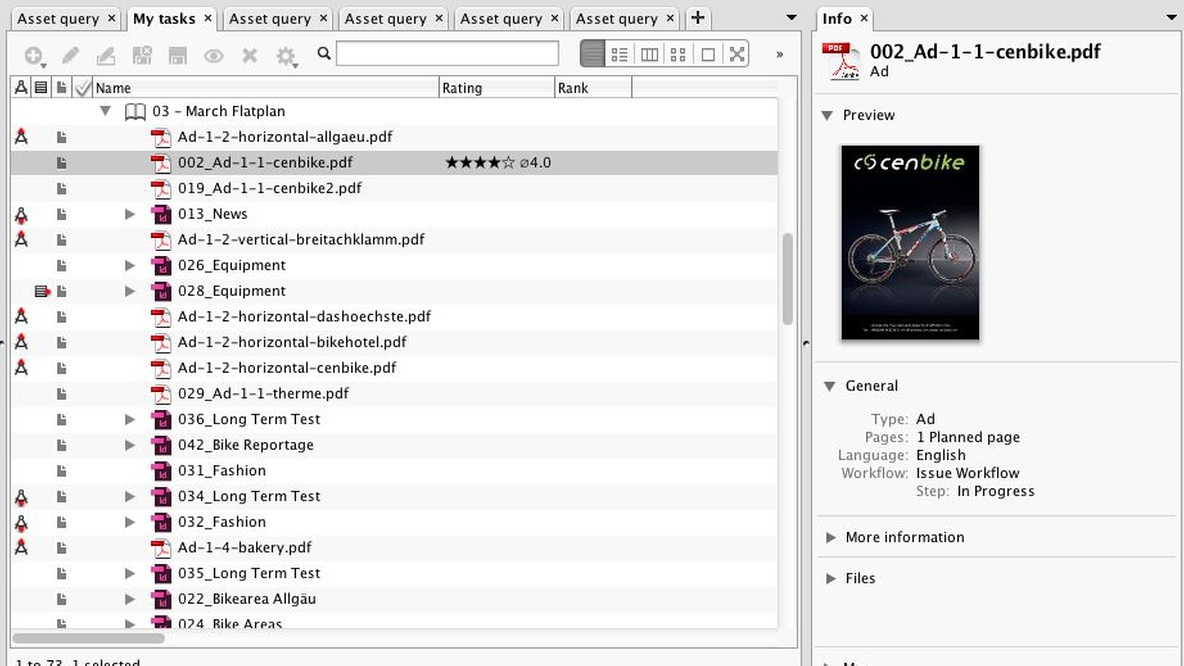
Task: Open the Info panel options dropdown arrow
Action: click(x=1171, y=17)
